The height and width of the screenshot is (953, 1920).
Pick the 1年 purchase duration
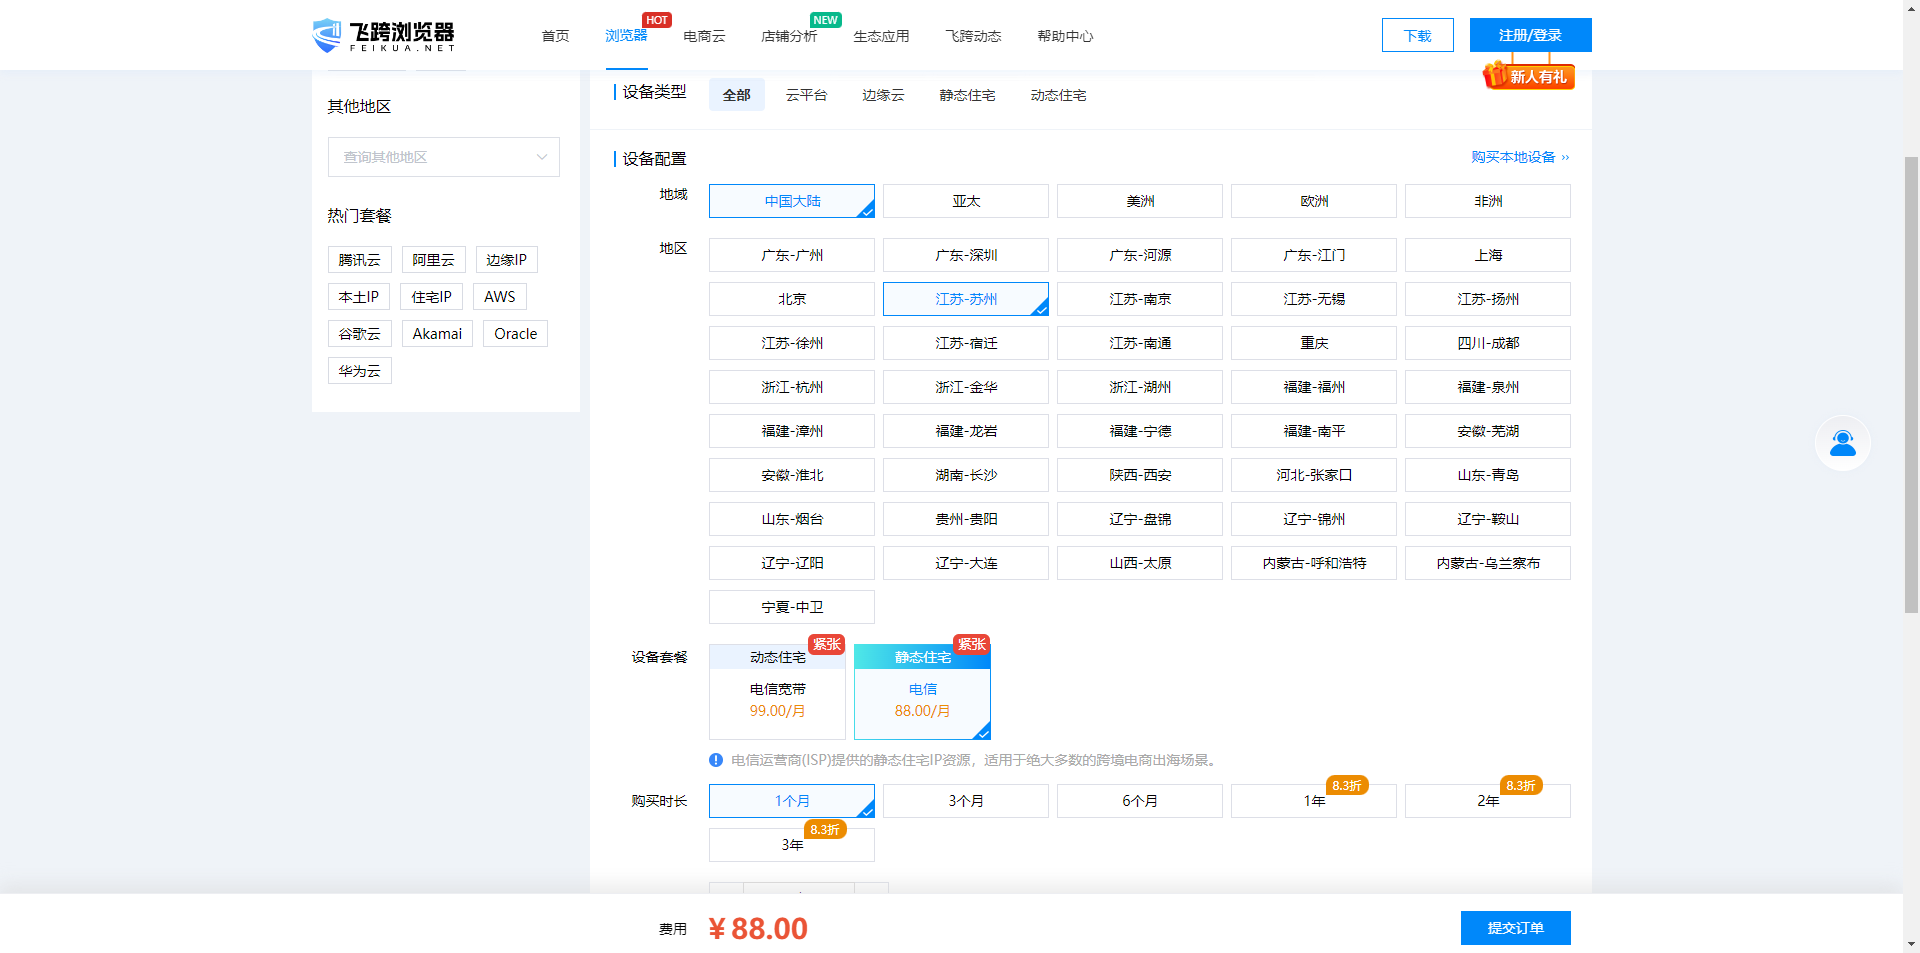[1313, 801]
